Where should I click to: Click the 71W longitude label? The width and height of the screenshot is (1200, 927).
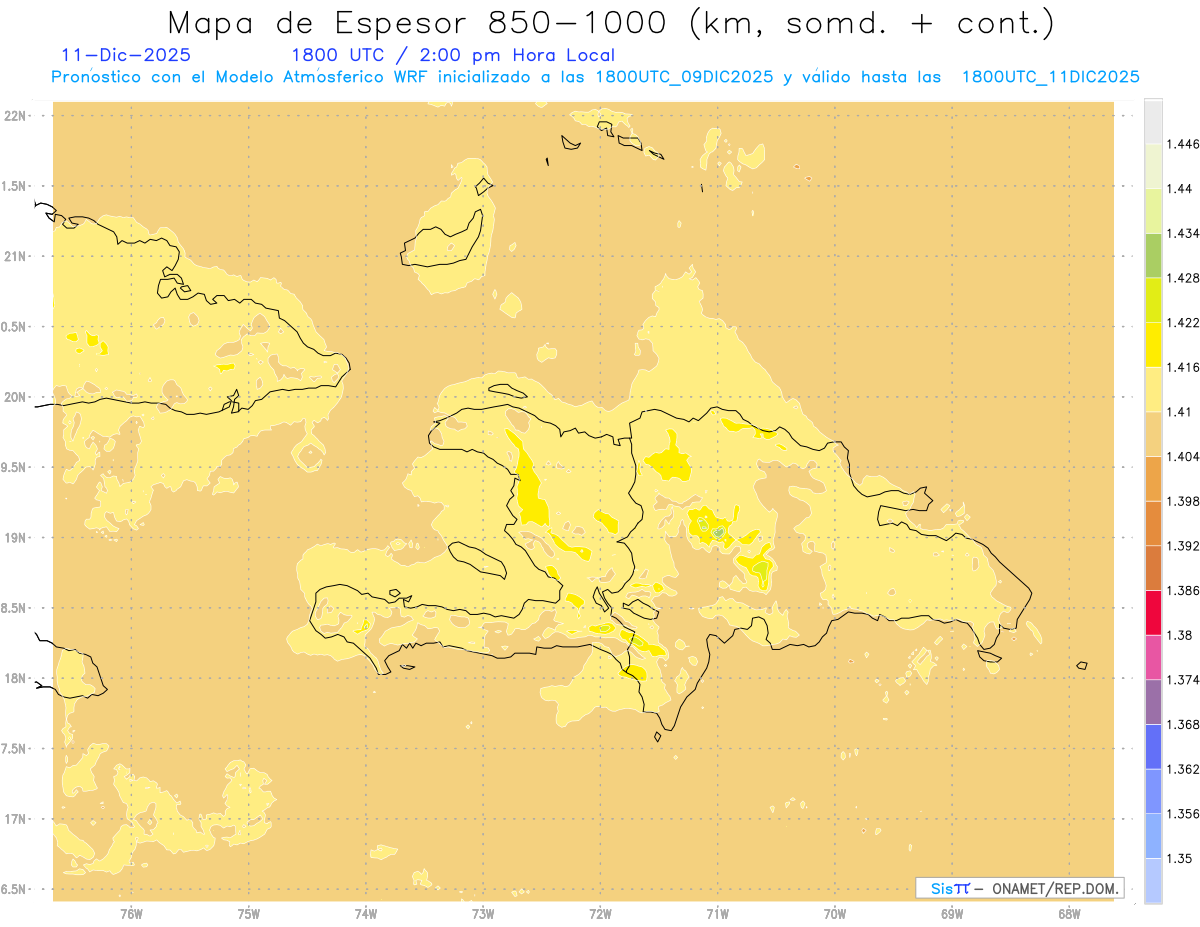(717, 914)
